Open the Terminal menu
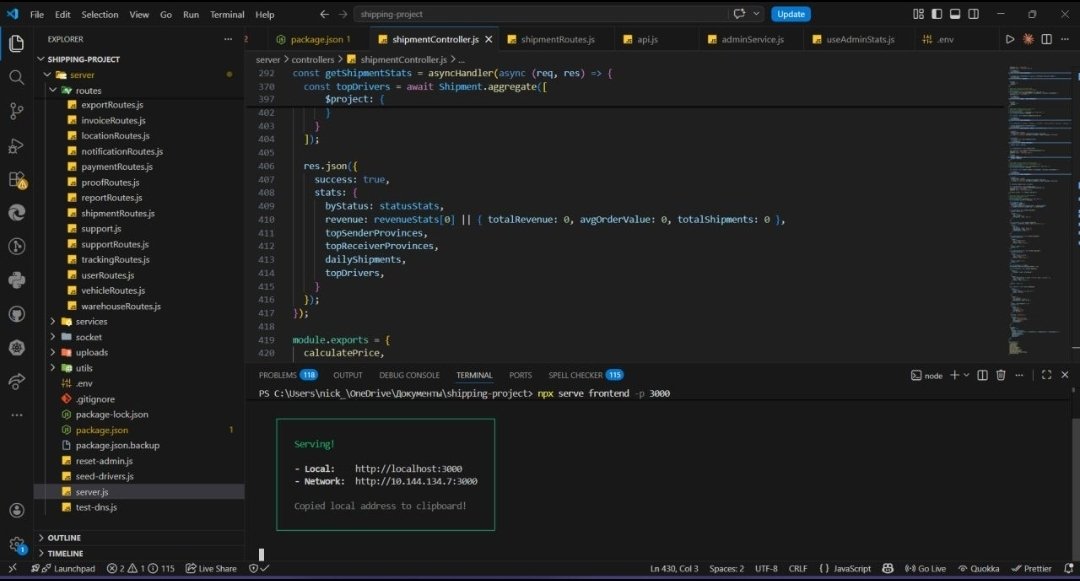This screenshot has height=581, width=1080. tap(227, 14)
